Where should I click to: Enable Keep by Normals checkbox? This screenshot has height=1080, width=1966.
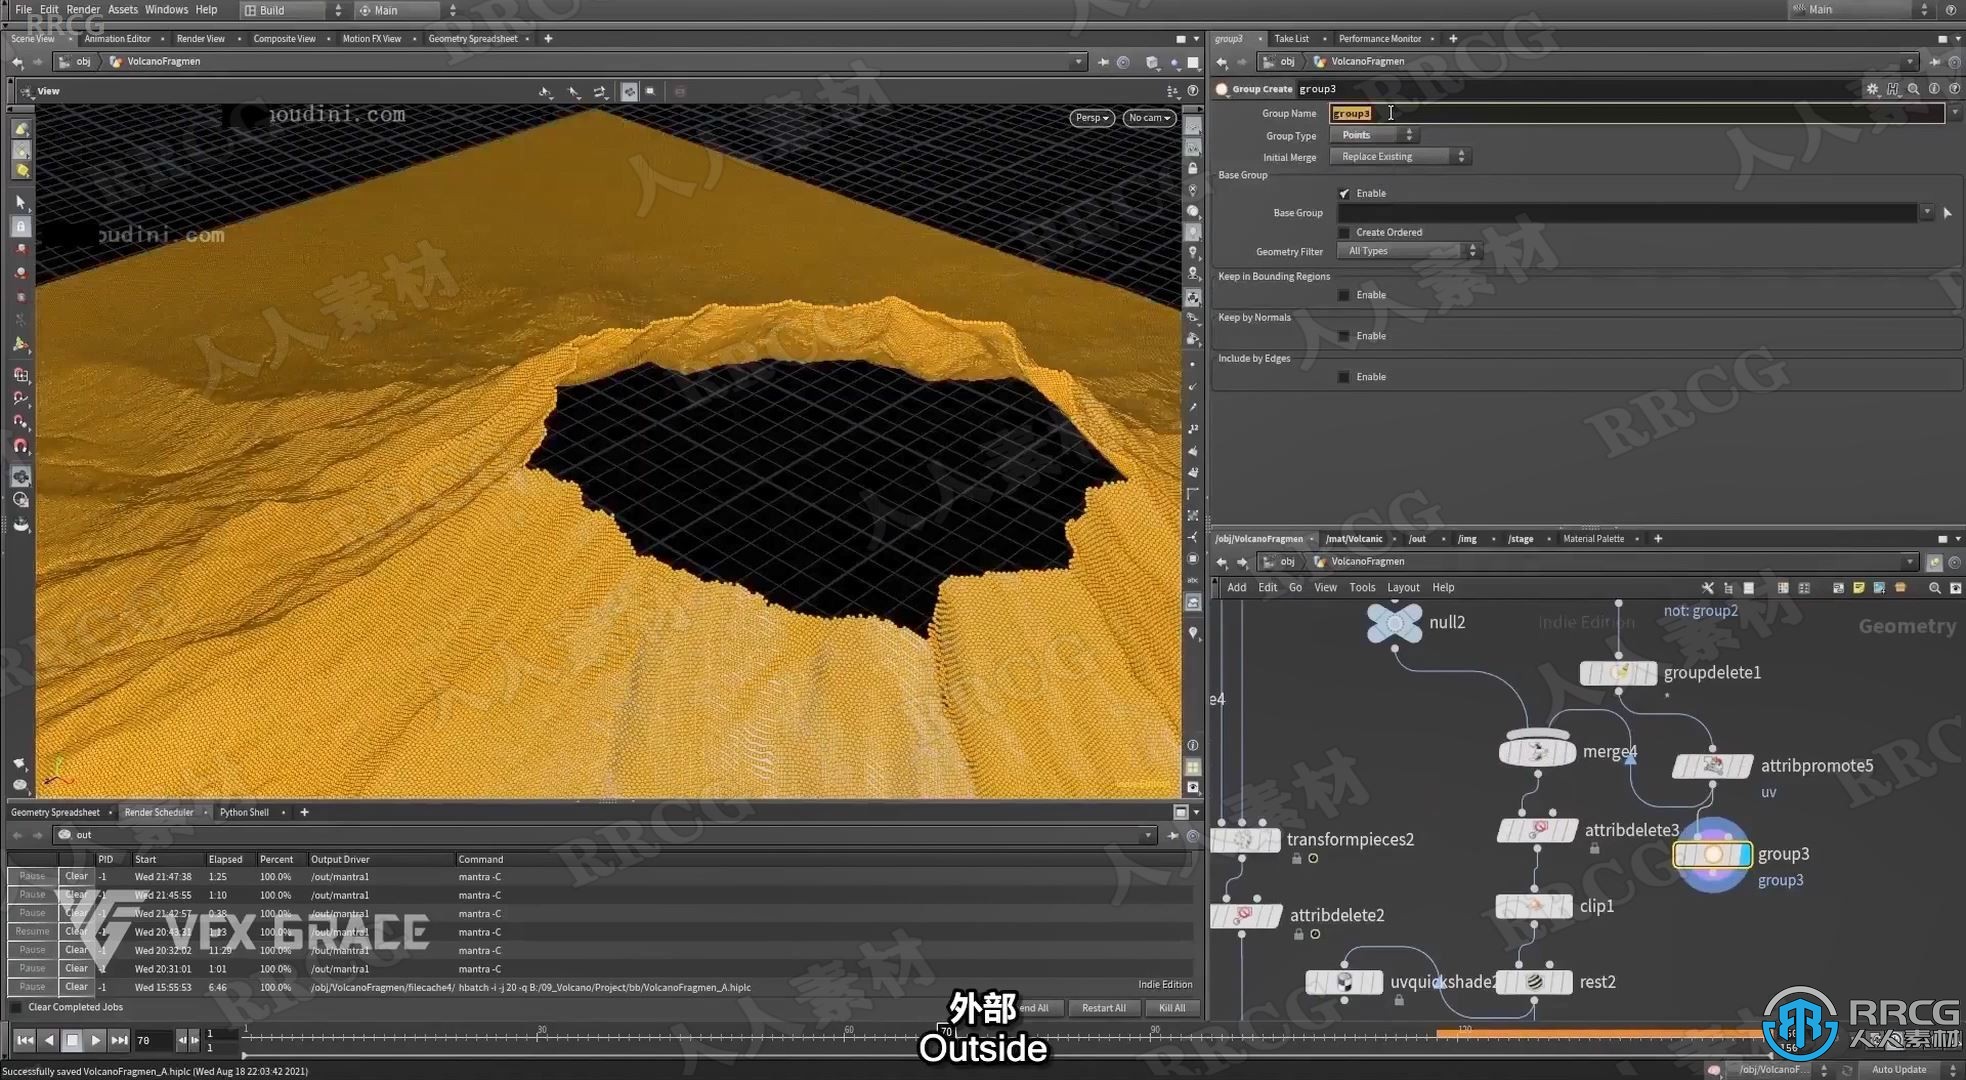point(1341,335)
